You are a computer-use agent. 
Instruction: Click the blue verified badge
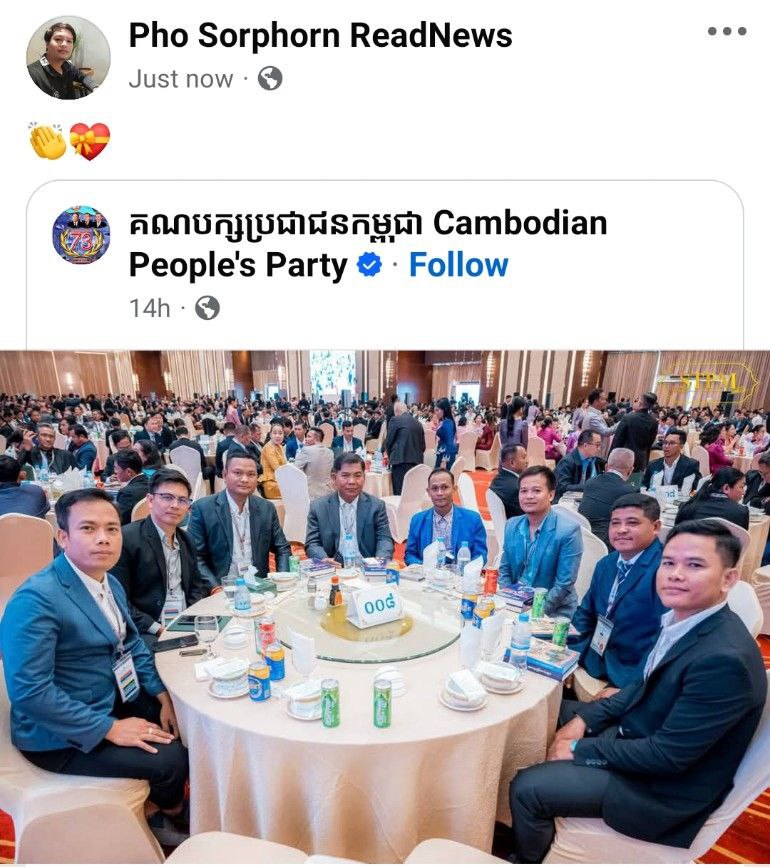pyautogui.click(x=369, y=265)
